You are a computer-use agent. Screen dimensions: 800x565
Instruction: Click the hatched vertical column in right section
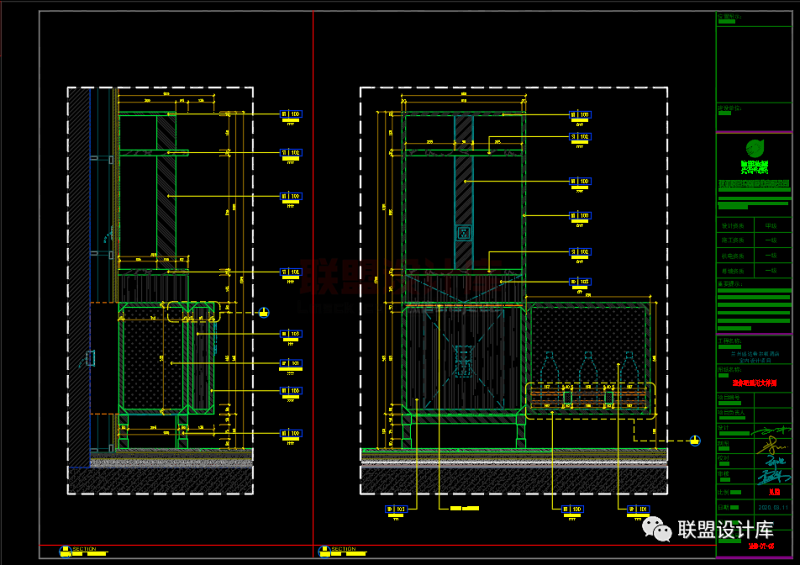tap(464, 190)
